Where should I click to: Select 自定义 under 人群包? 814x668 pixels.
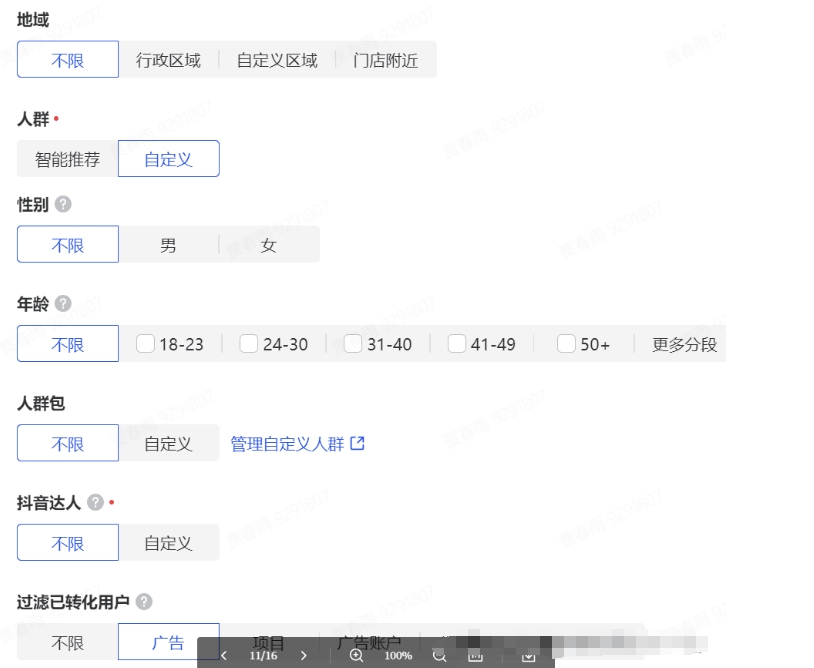point(169,443)
